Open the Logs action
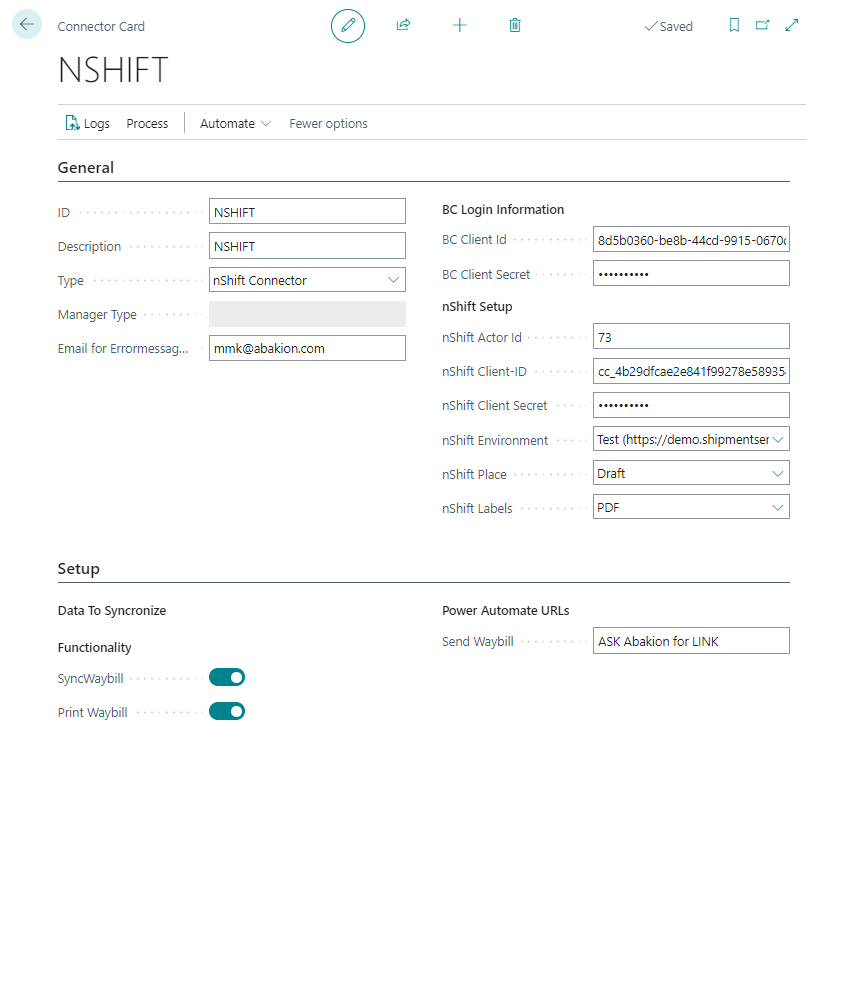866x984 pixels. pyautogui.click(x=88, y=124)
